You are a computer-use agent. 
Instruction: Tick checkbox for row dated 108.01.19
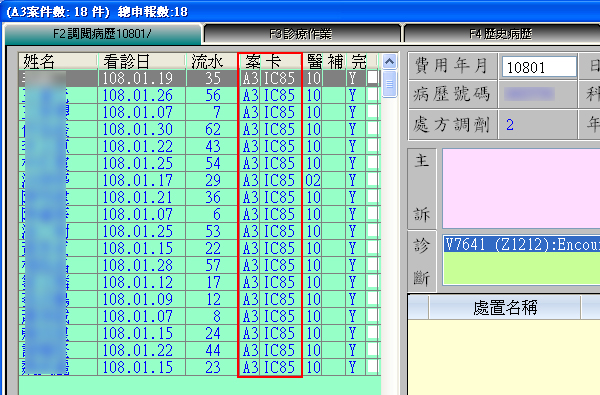click(372, 78)
